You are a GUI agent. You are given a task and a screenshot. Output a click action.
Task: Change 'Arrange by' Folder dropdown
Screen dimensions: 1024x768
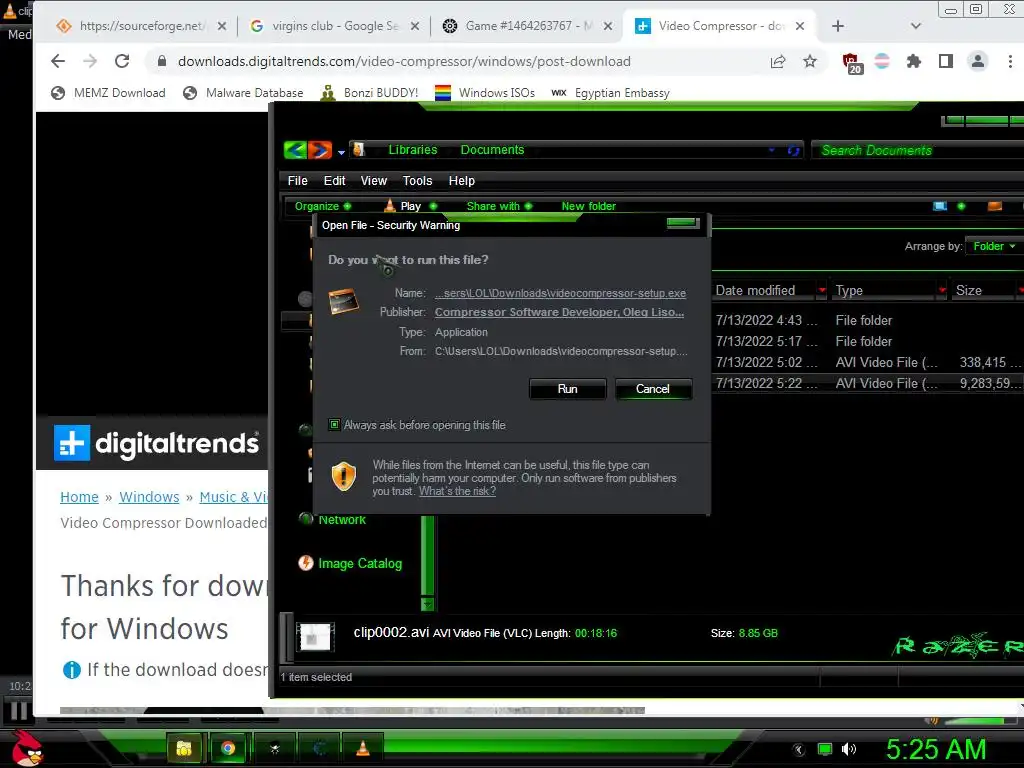pos(994,246)
